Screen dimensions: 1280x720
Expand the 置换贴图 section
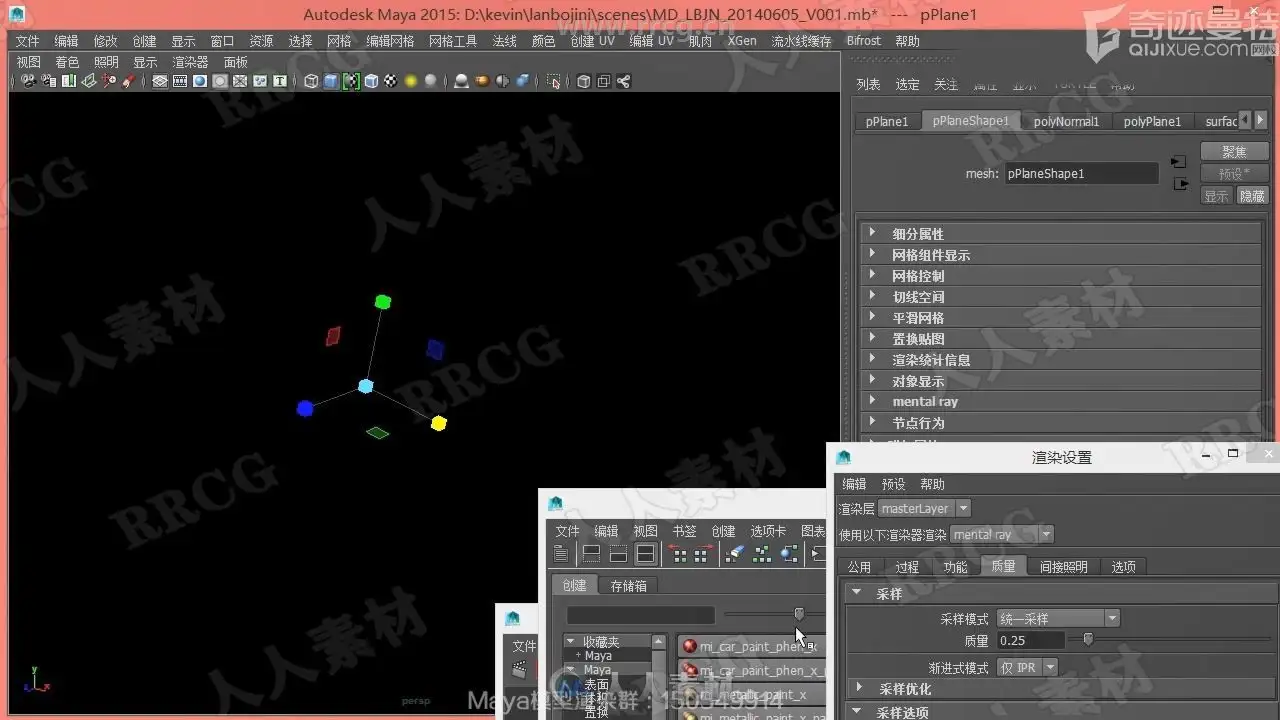click(x=1061, y=339)
